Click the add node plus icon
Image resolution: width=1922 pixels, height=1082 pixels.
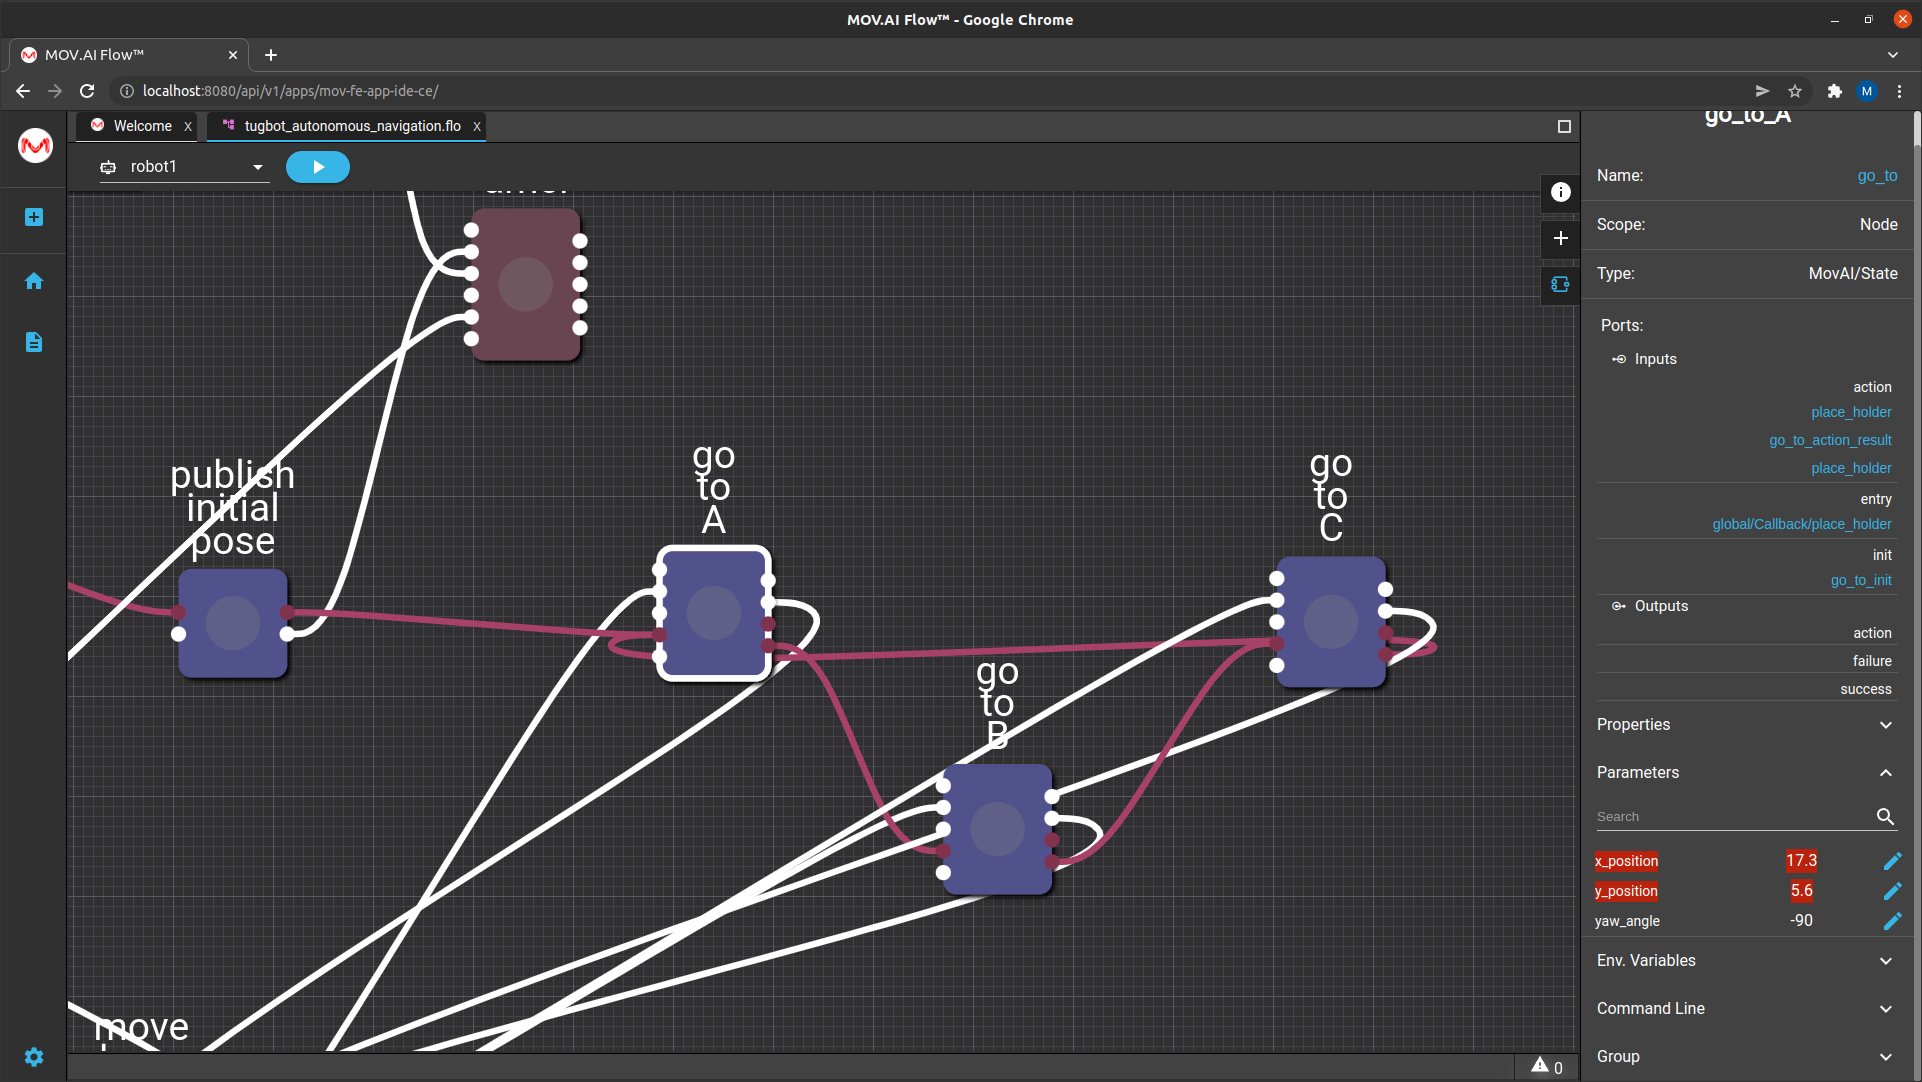tap(1561, 238)
